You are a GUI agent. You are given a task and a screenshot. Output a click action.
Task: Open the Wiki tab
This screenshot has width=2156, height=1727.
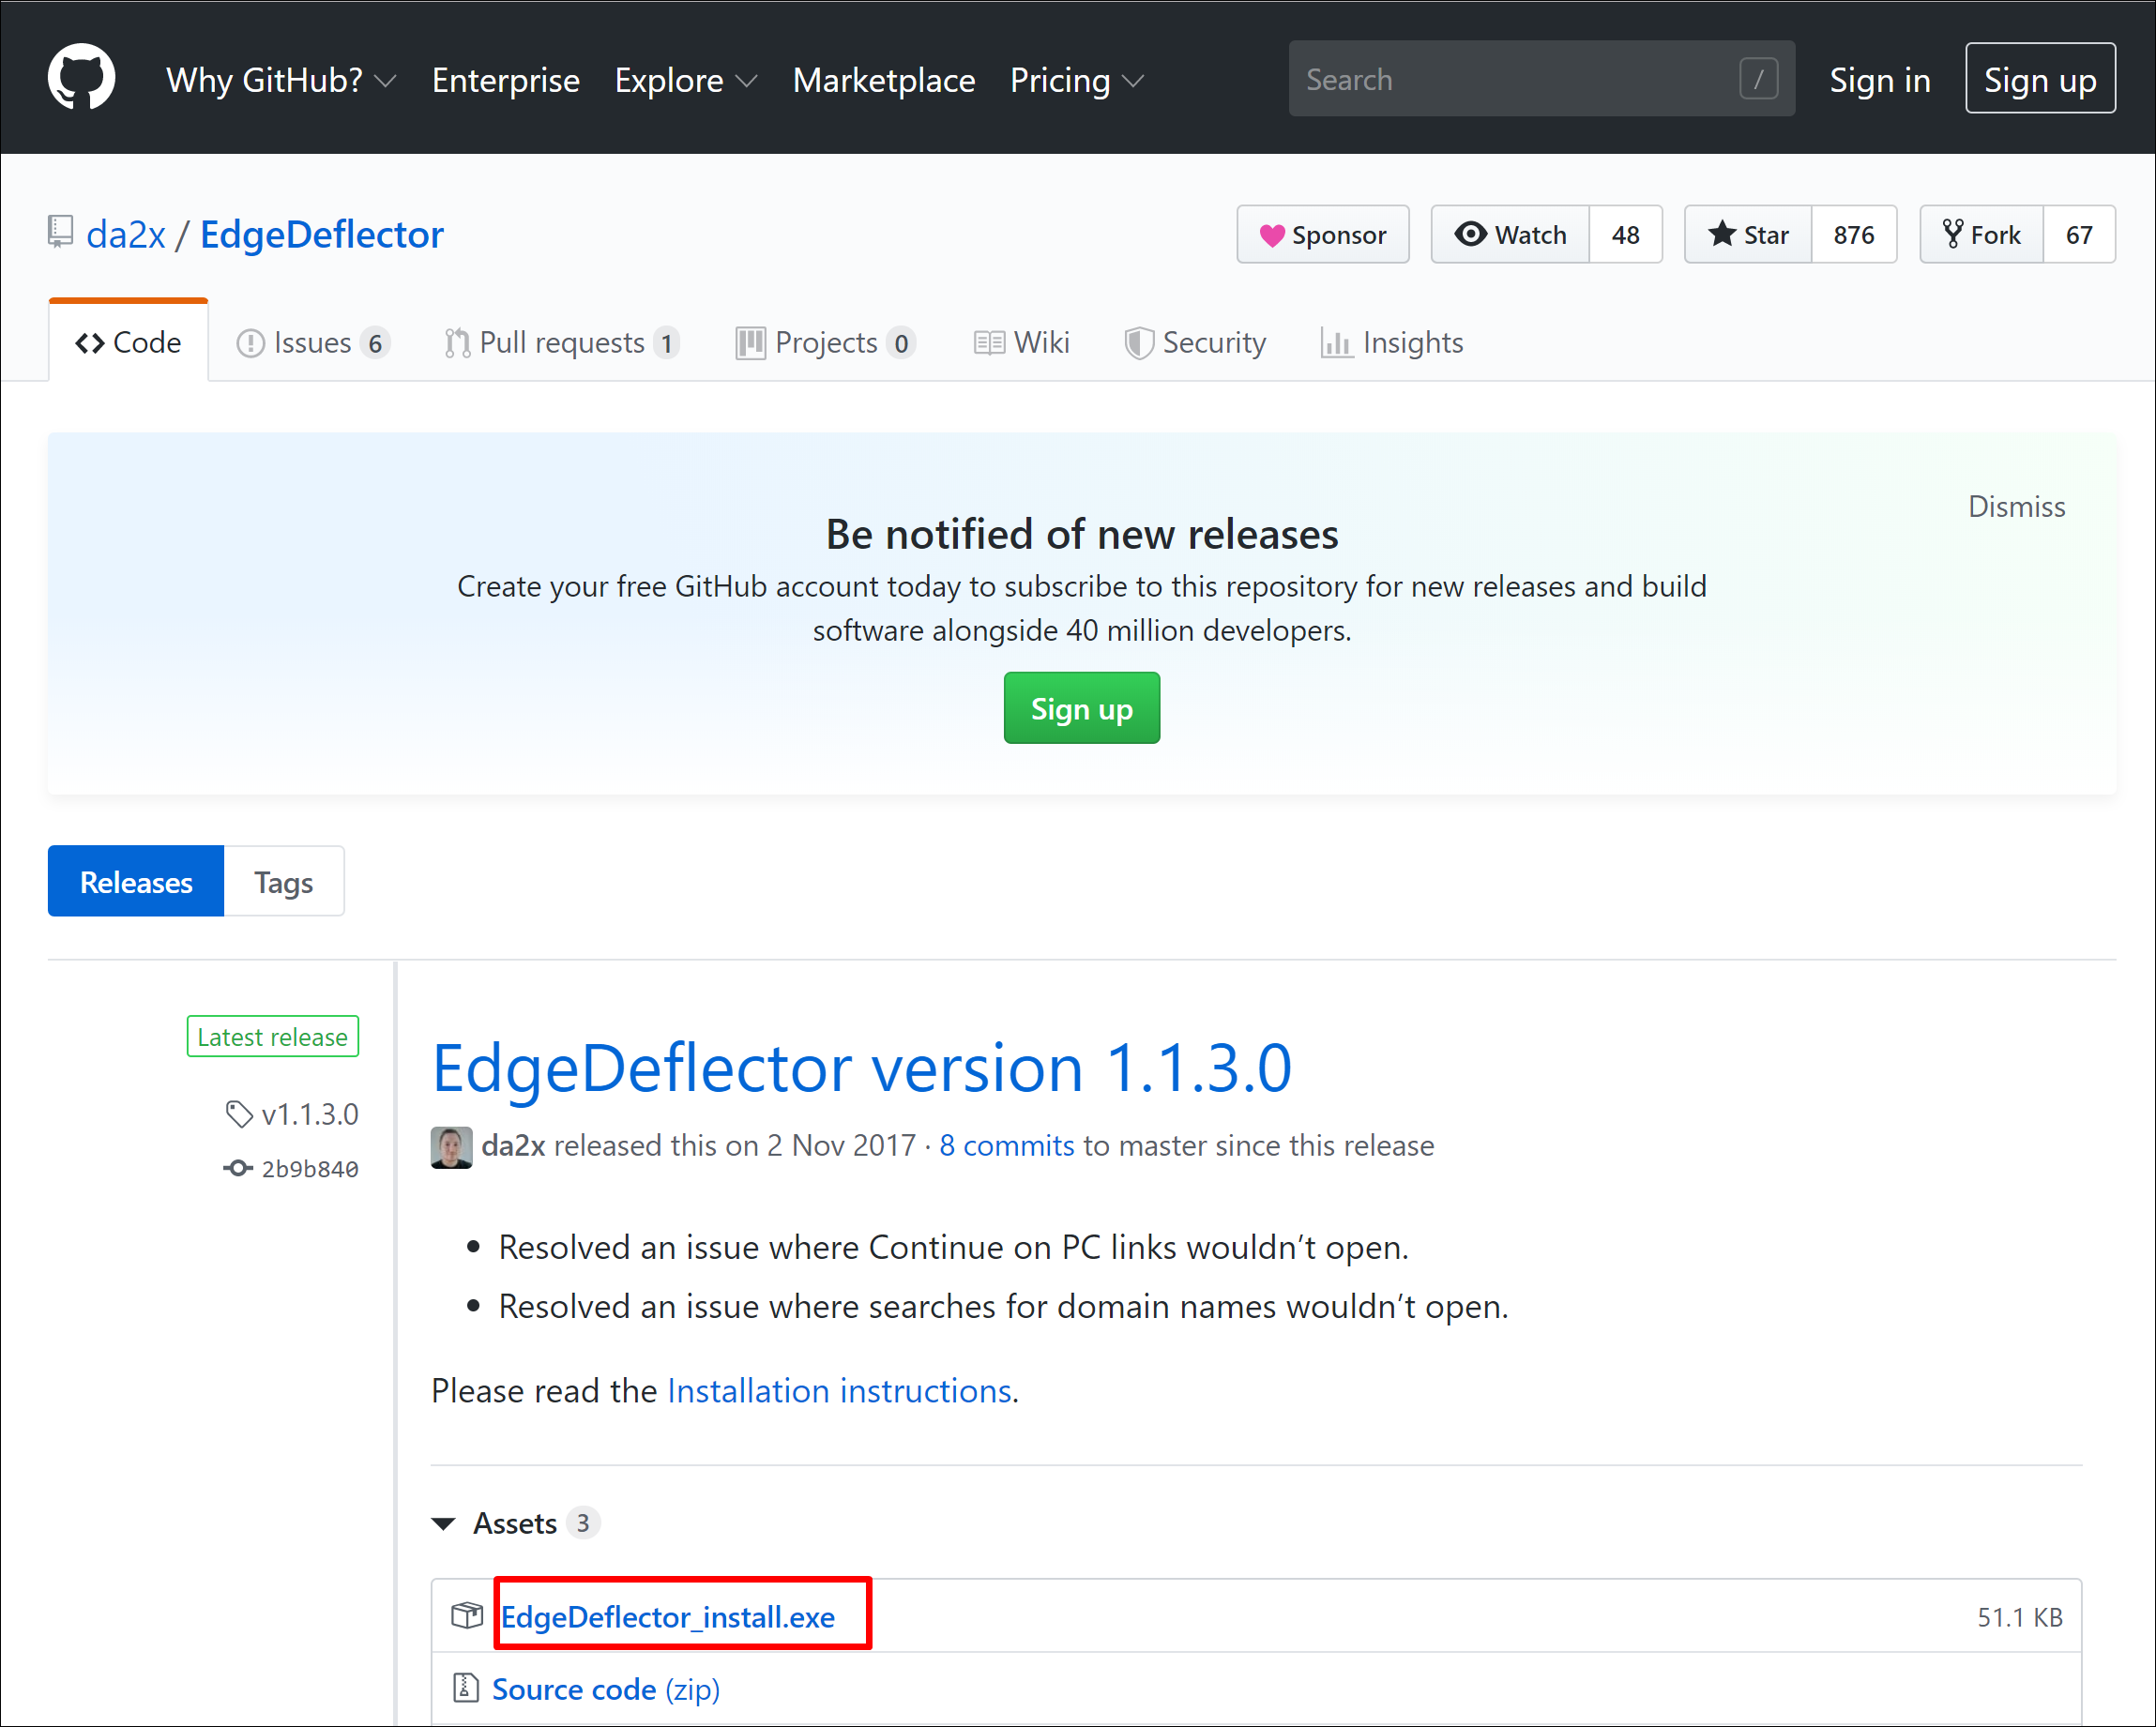[1021, 342]
